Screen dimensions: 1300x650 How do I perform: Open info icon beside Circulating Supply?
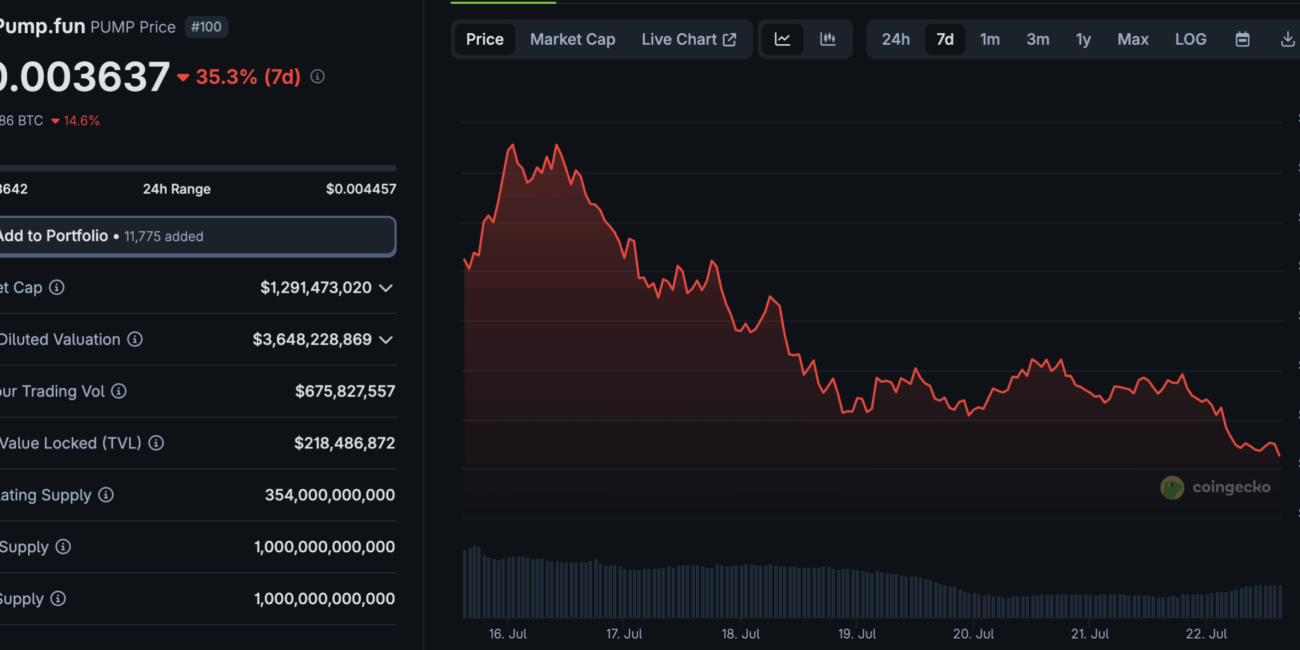pyautogui.click(x=106, y=495)
